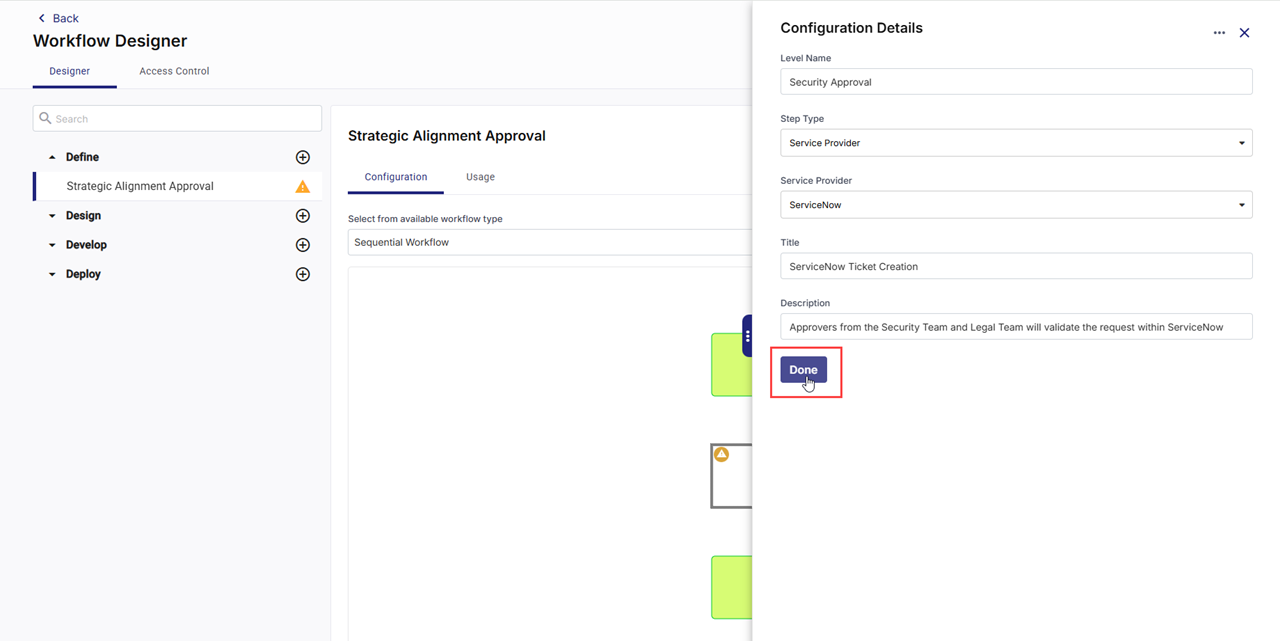The width and height of the screenshot is (1280, 641).
Task: Click the Back arrow icon
Action: (x=41, y=18)
